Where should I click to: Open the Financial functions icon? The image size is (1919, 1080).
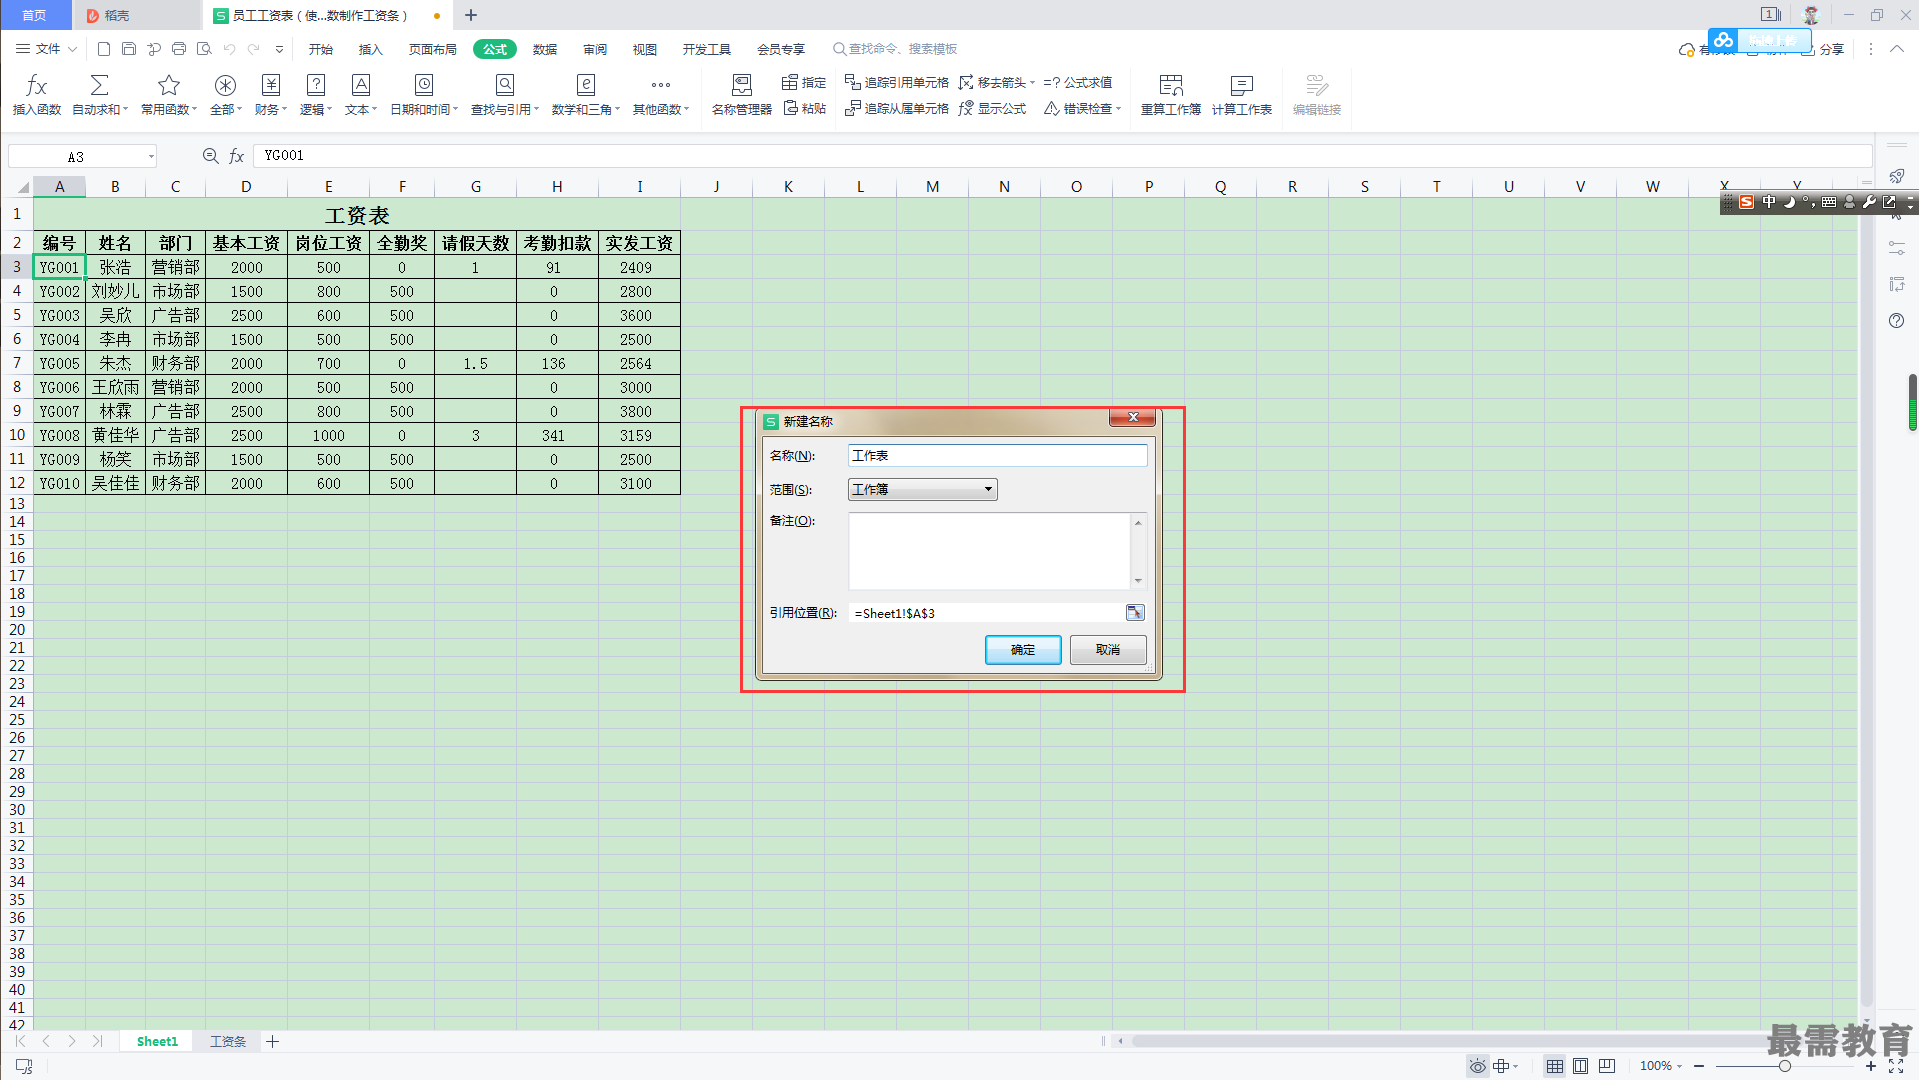pos(271,86)
